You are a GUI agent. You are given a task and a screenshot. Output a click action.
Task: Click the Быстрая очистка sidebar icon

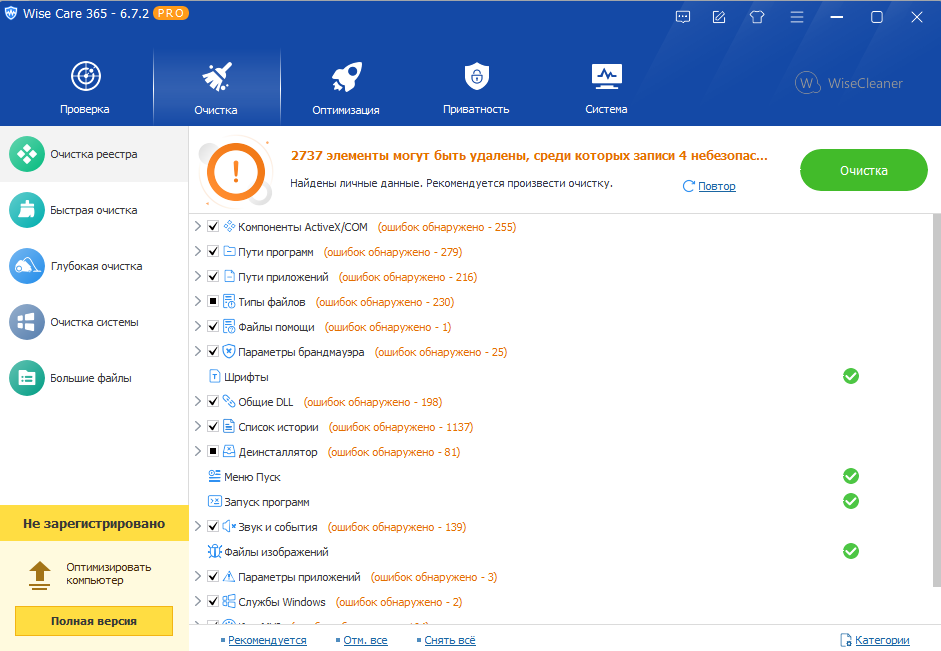click(26, 210)
